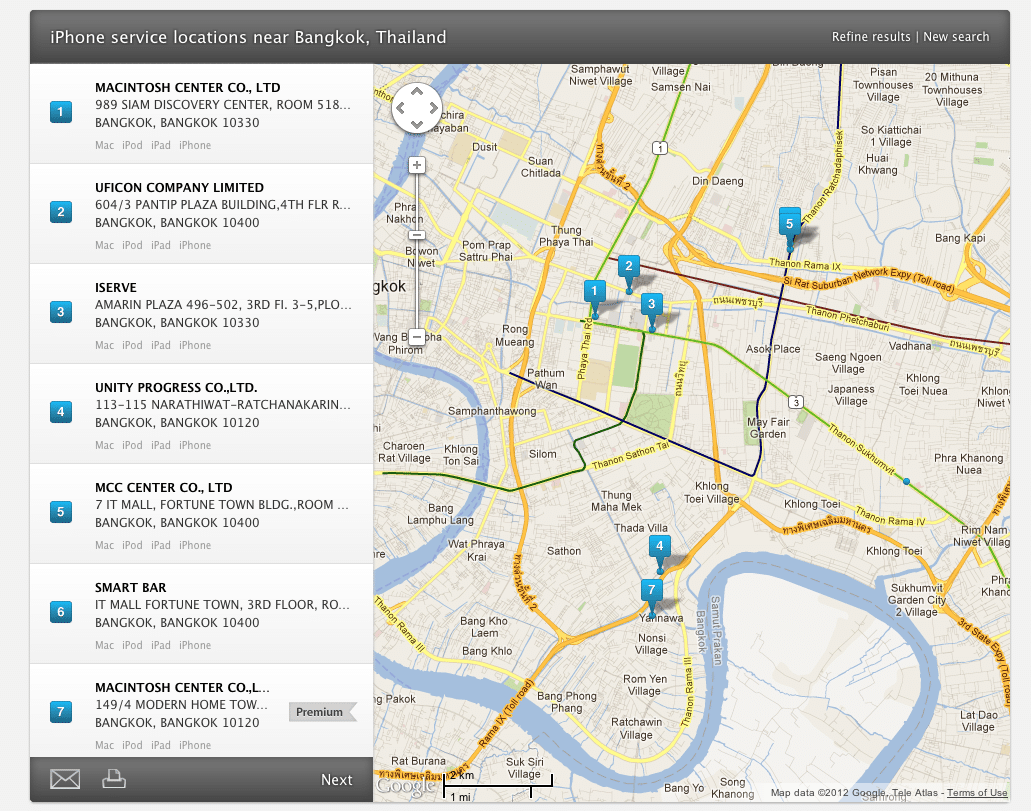Click the iPod tag in the MCC CENTER row
The width and height of the screenshot is (1031, 811).
[132, 545]
